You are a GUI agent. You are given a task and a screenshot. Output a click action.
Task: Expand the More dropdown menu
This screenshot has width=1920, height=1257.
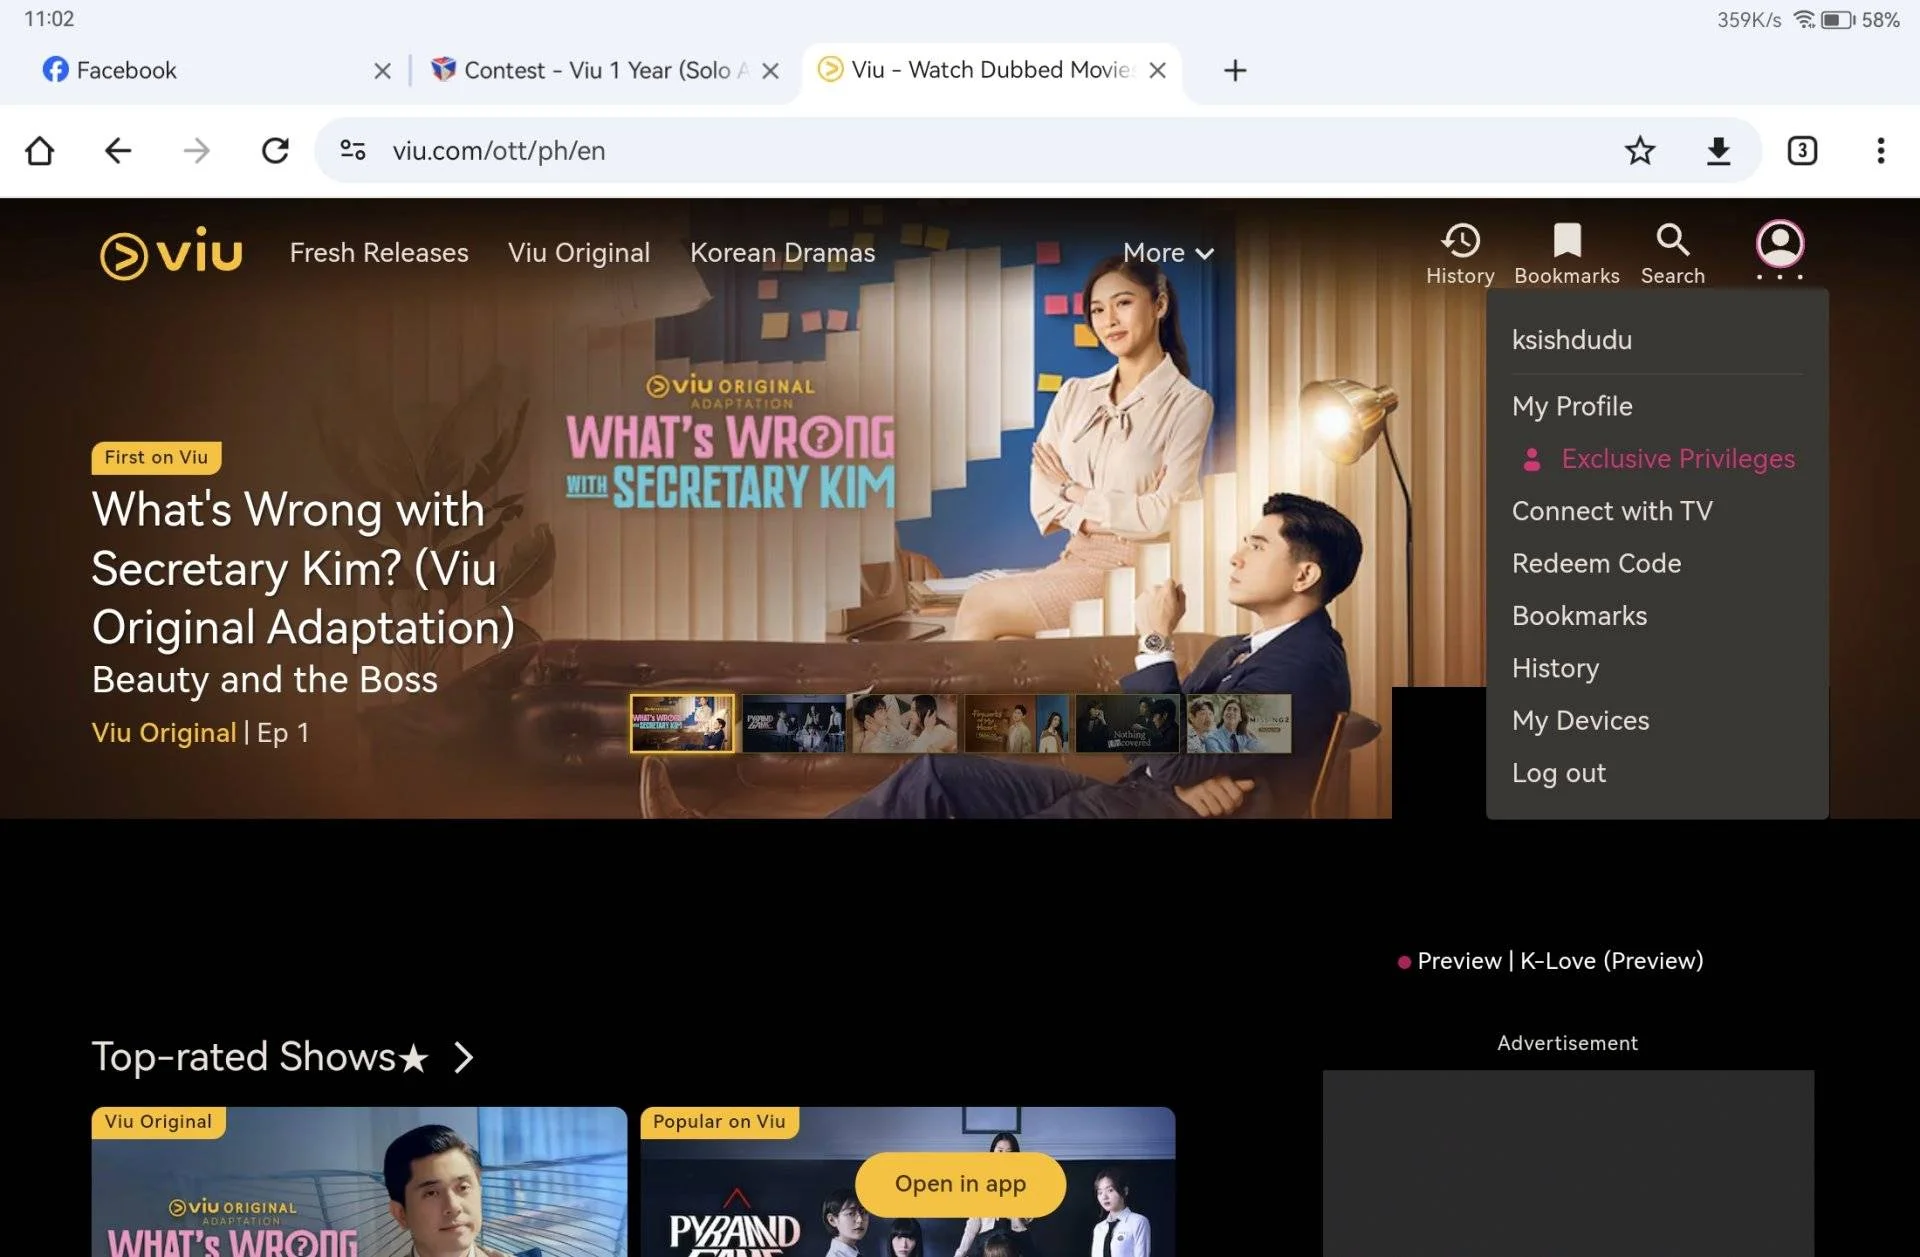(x=1168, y=253)
